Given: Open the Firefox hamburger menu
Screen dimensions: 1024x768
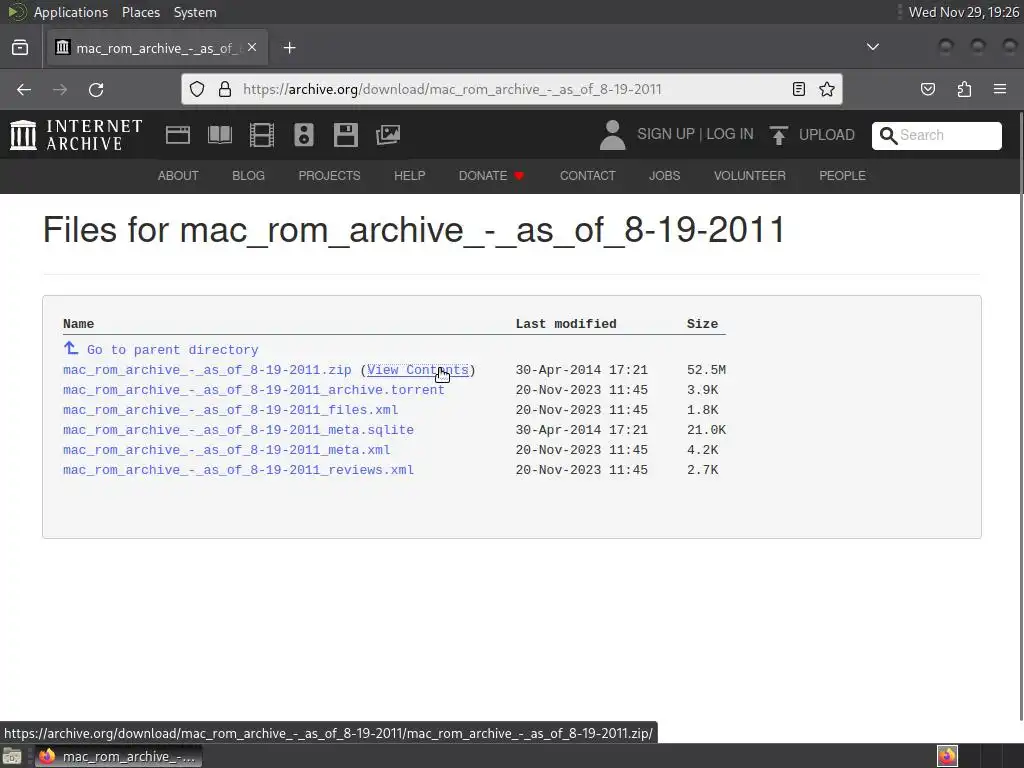Looking at the screenshot, I should tap(1000, 89).
